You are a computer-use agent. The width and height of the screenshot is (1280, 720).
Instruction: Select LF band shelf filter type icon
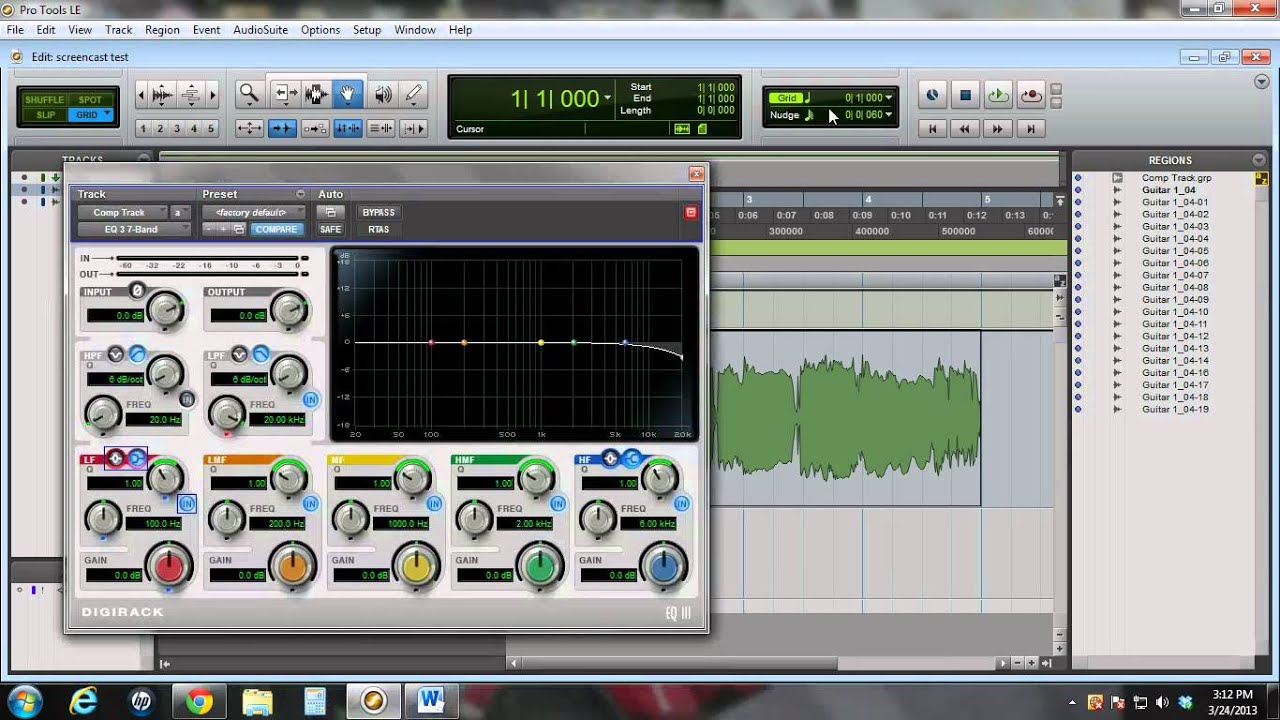point(137,458)
